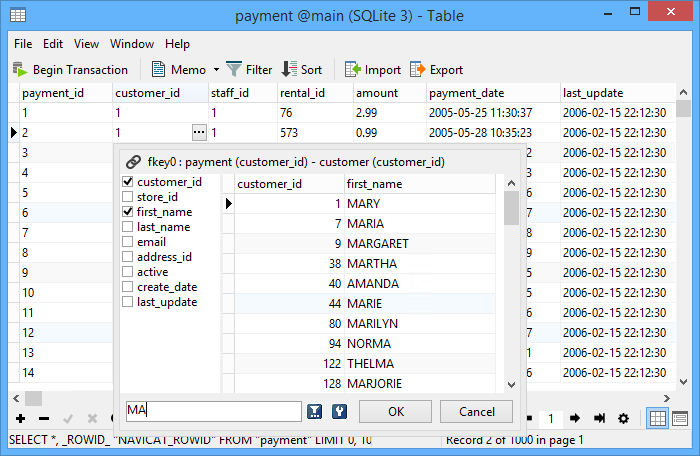
Task: Click the apply changes checkmark icon
Action: (68, 418)
